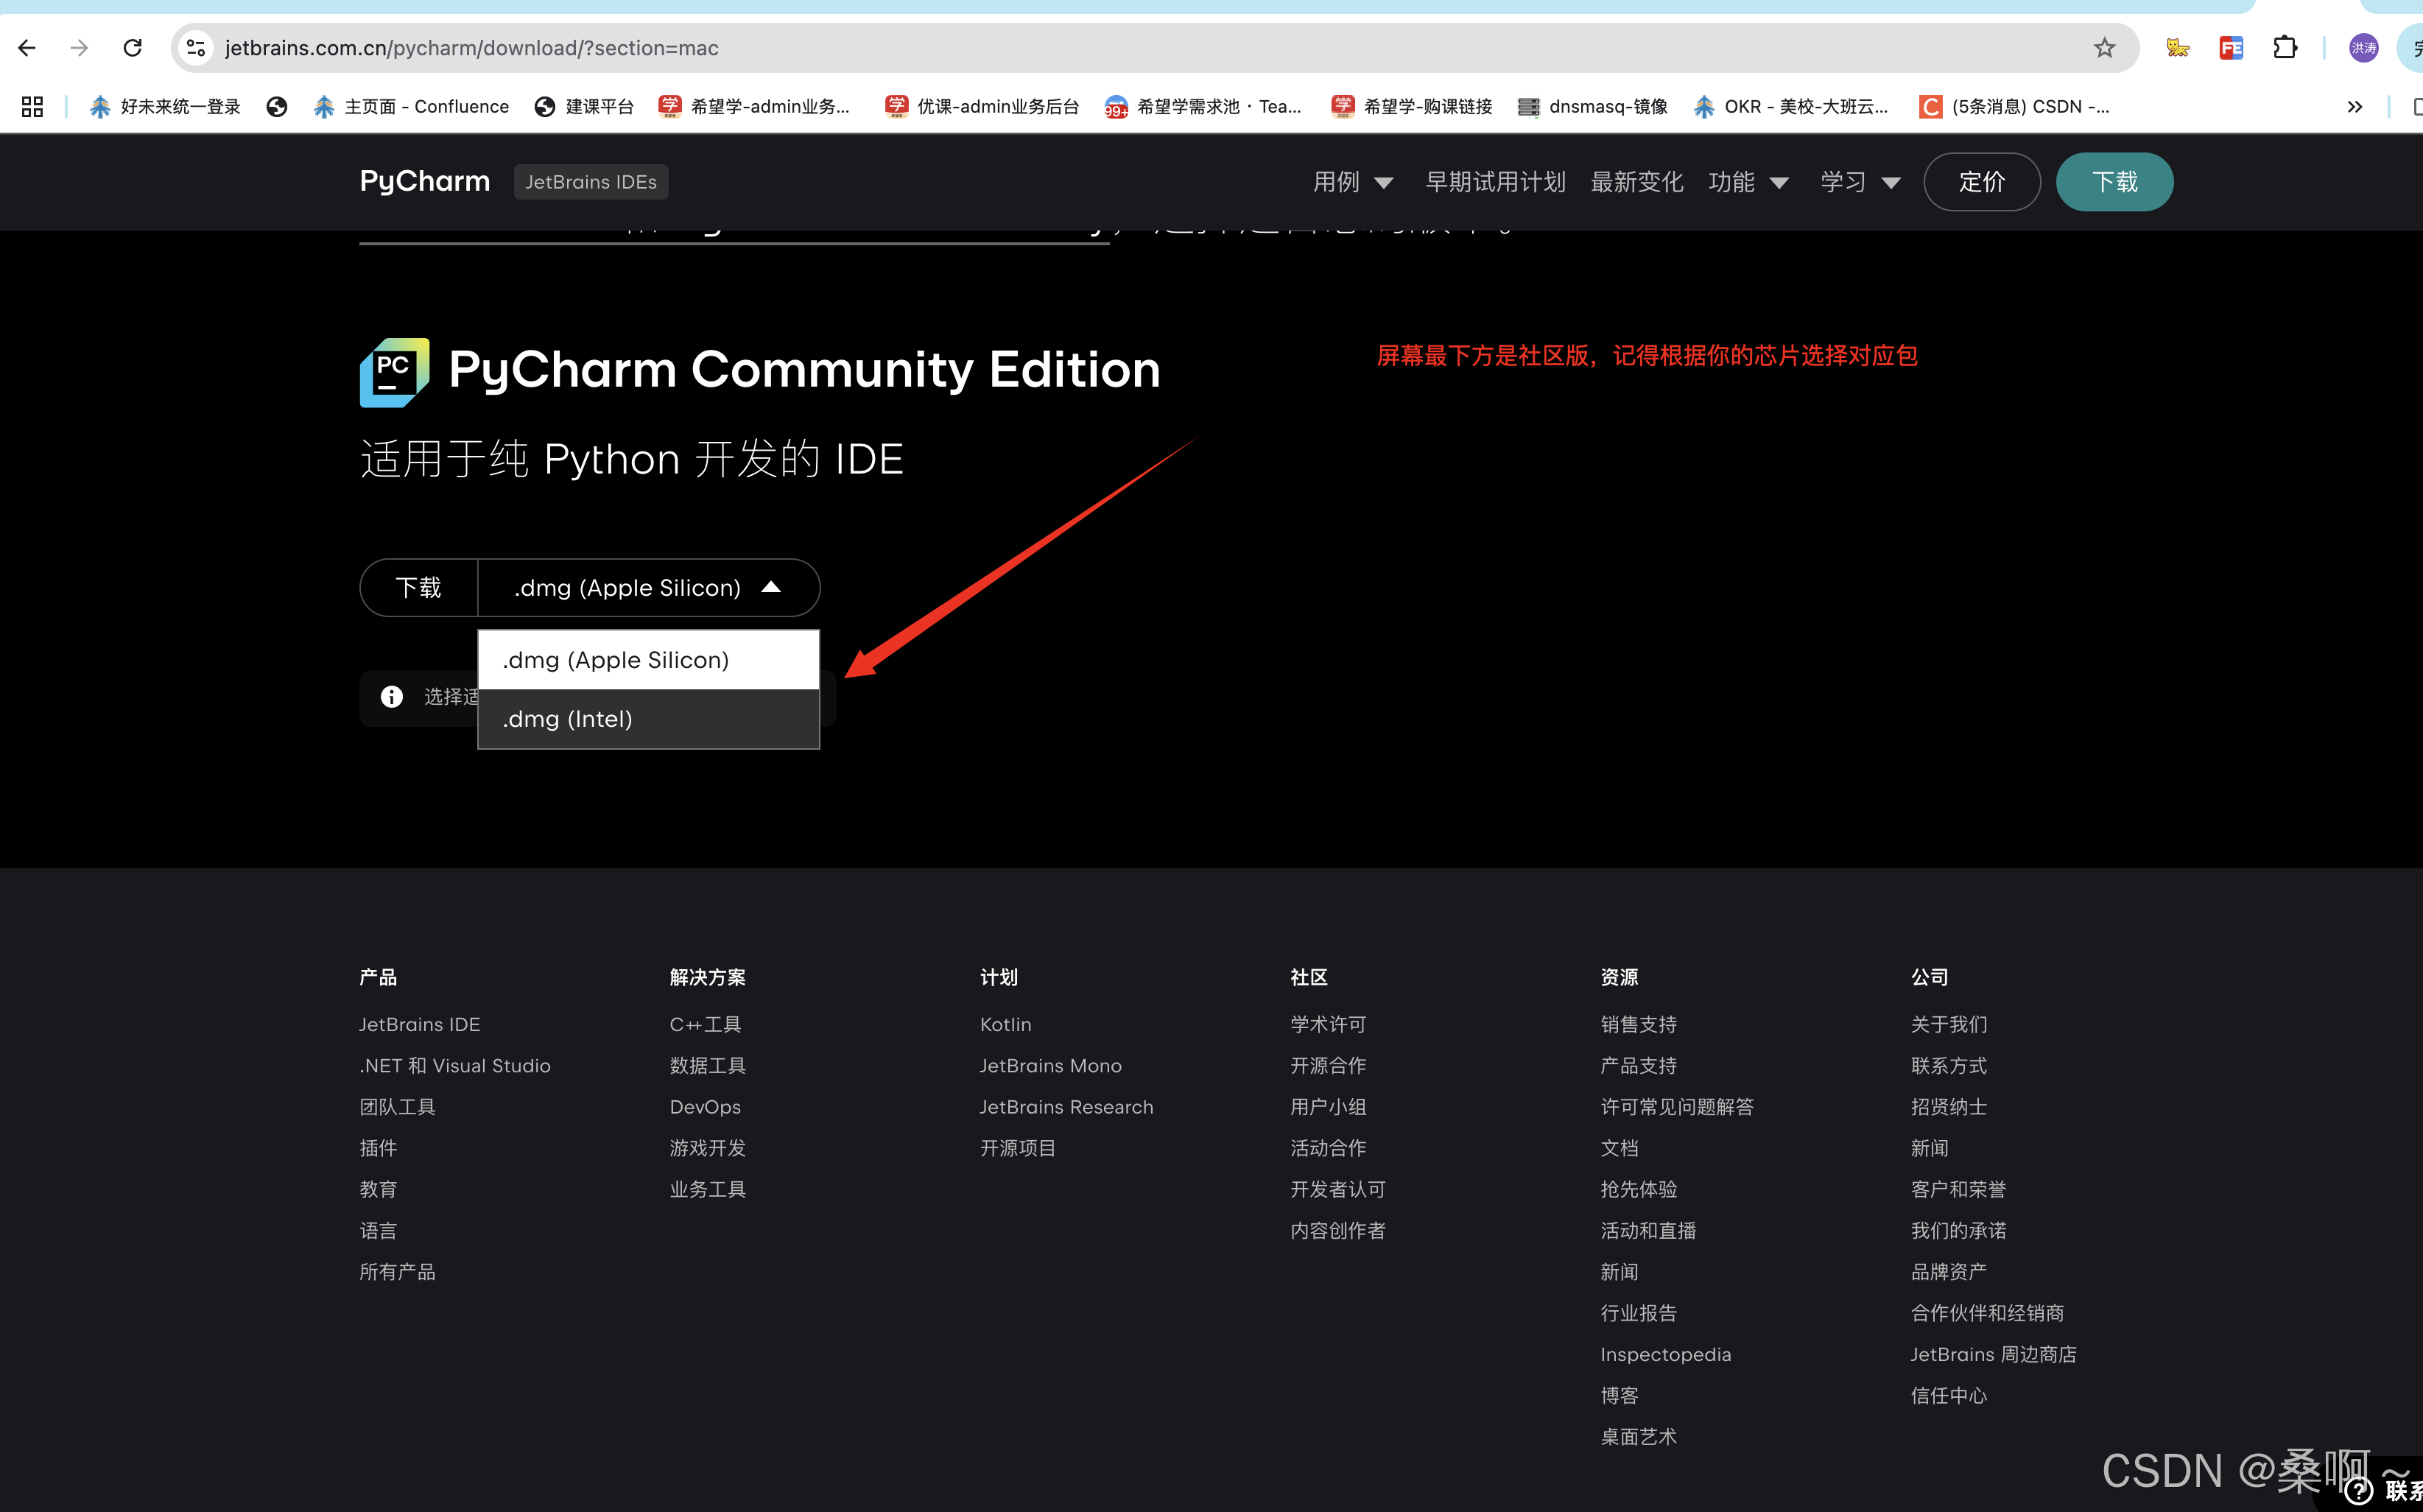
Task: Show more bookmarks with the chevron
Action: click(2354, 106)
